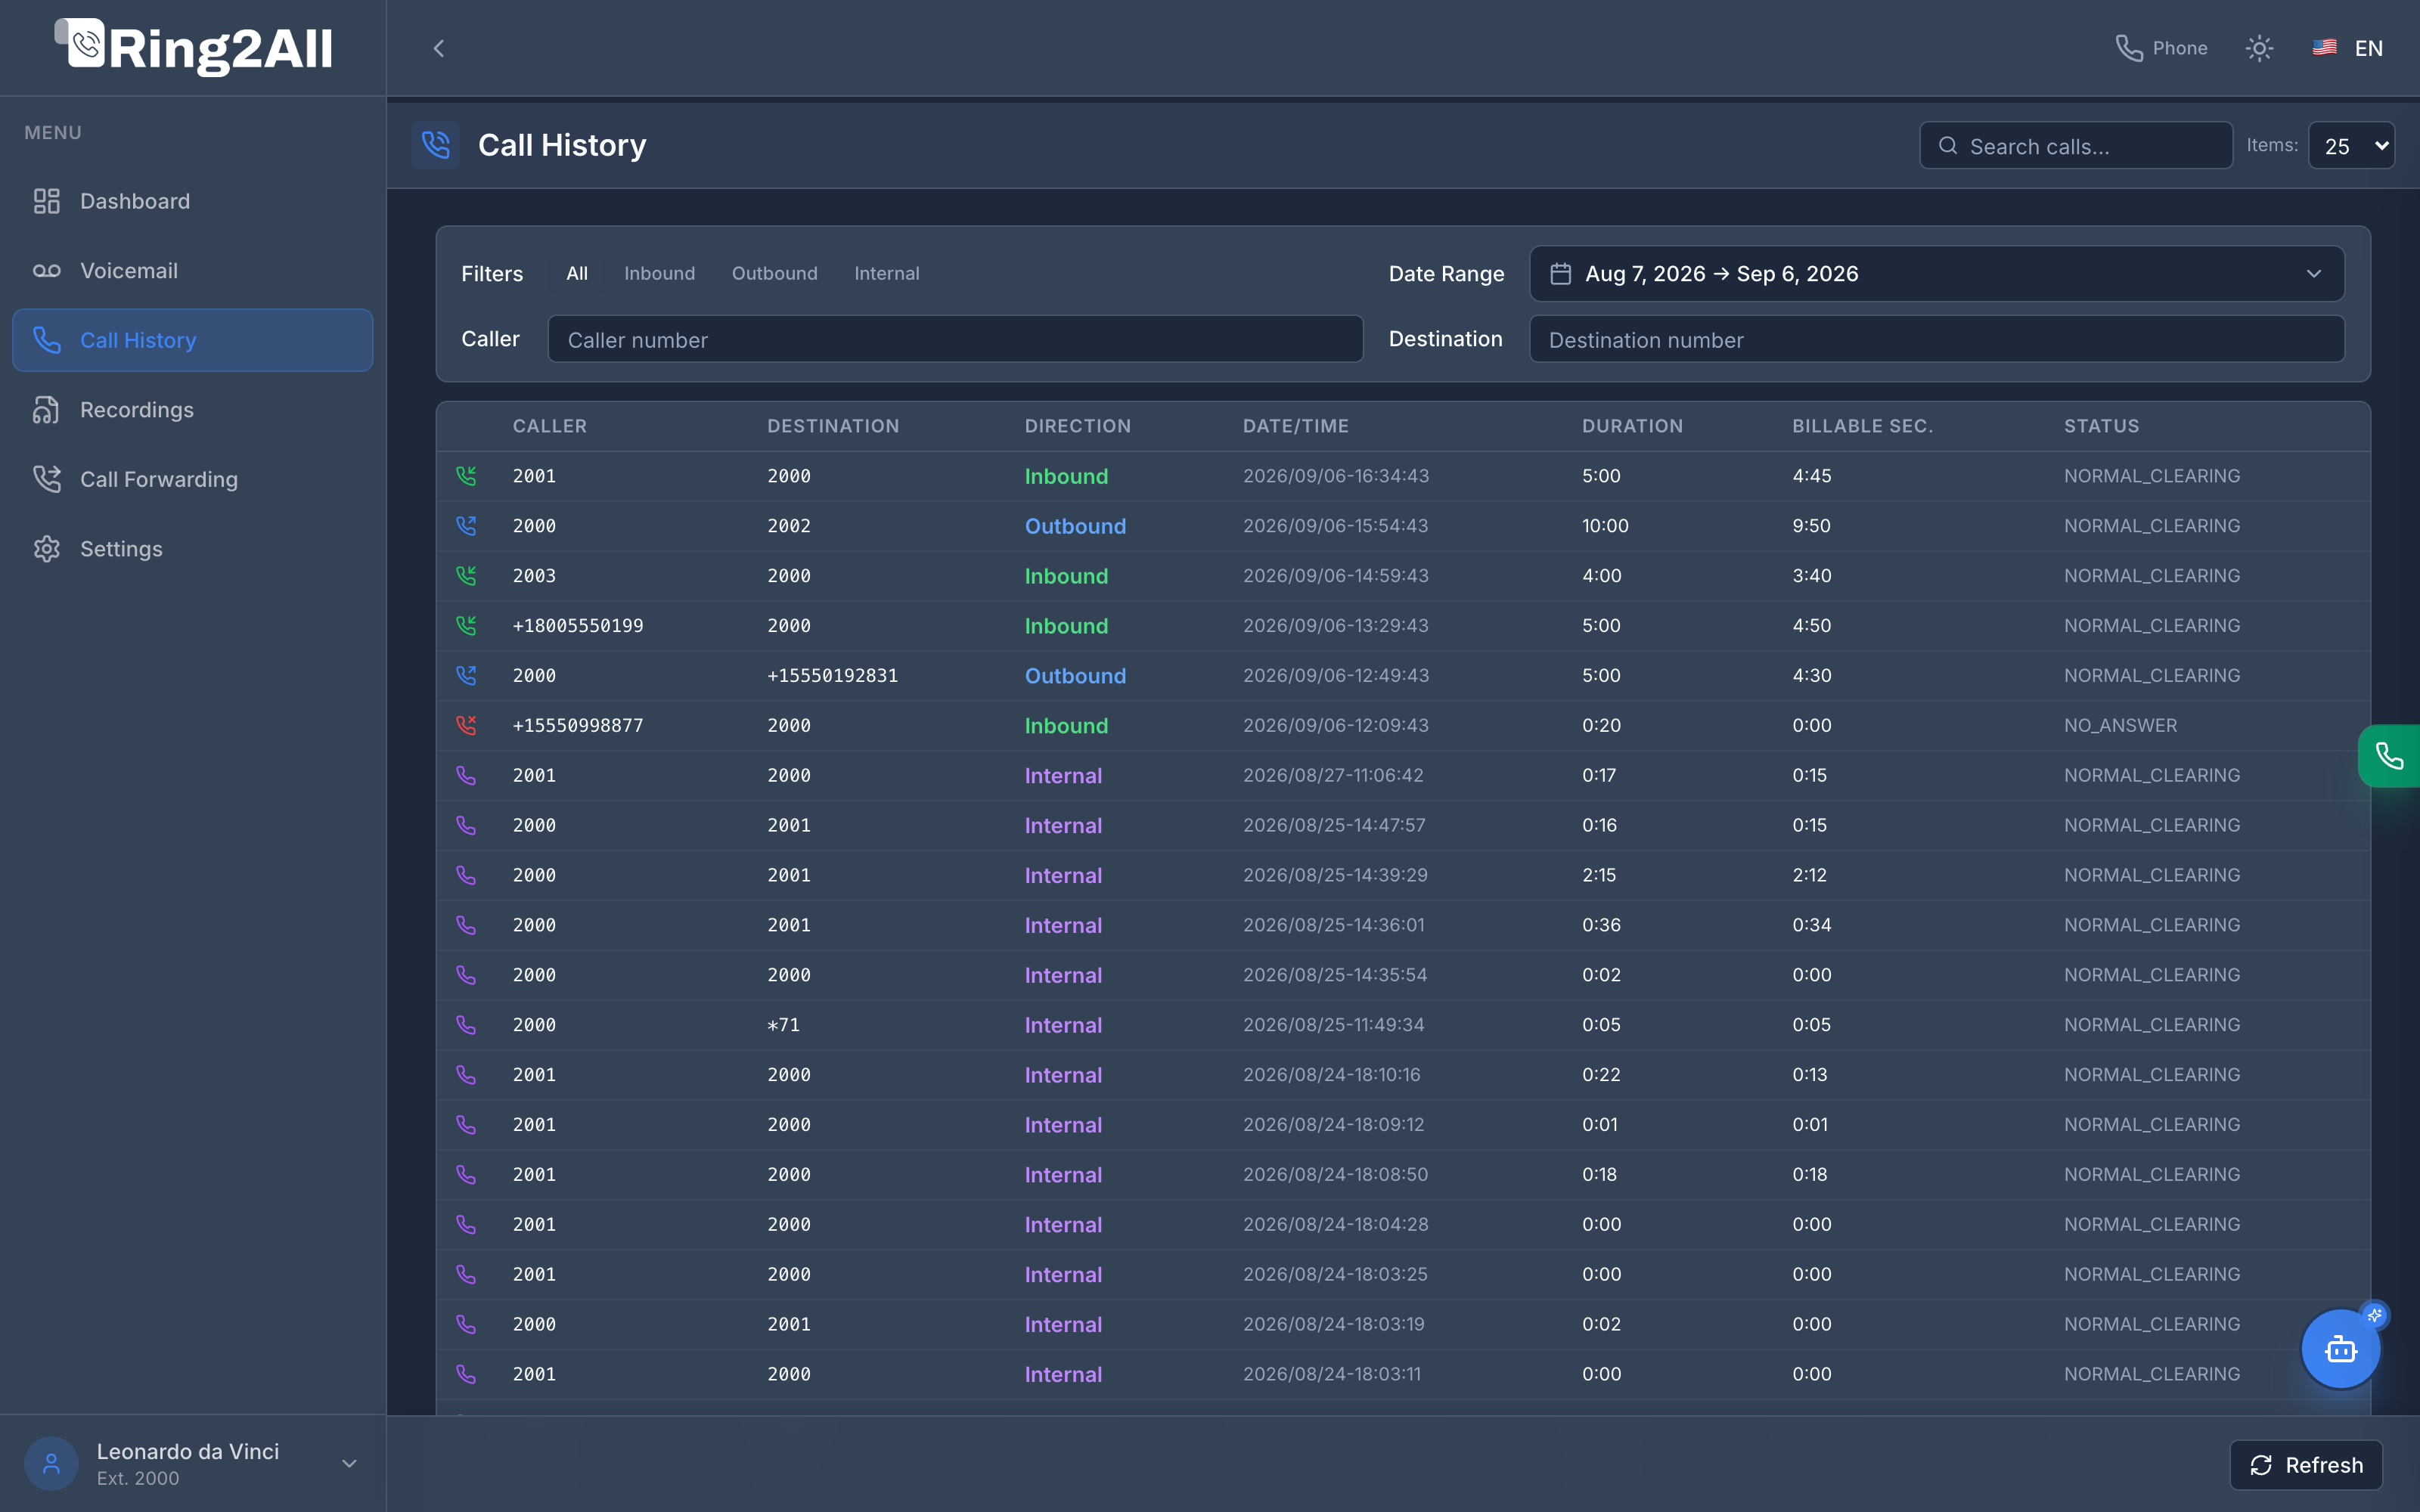Click the DATE/TIME column header
The height and width of the screenshot is (1512, 2420).
[x=1296, y=426]
